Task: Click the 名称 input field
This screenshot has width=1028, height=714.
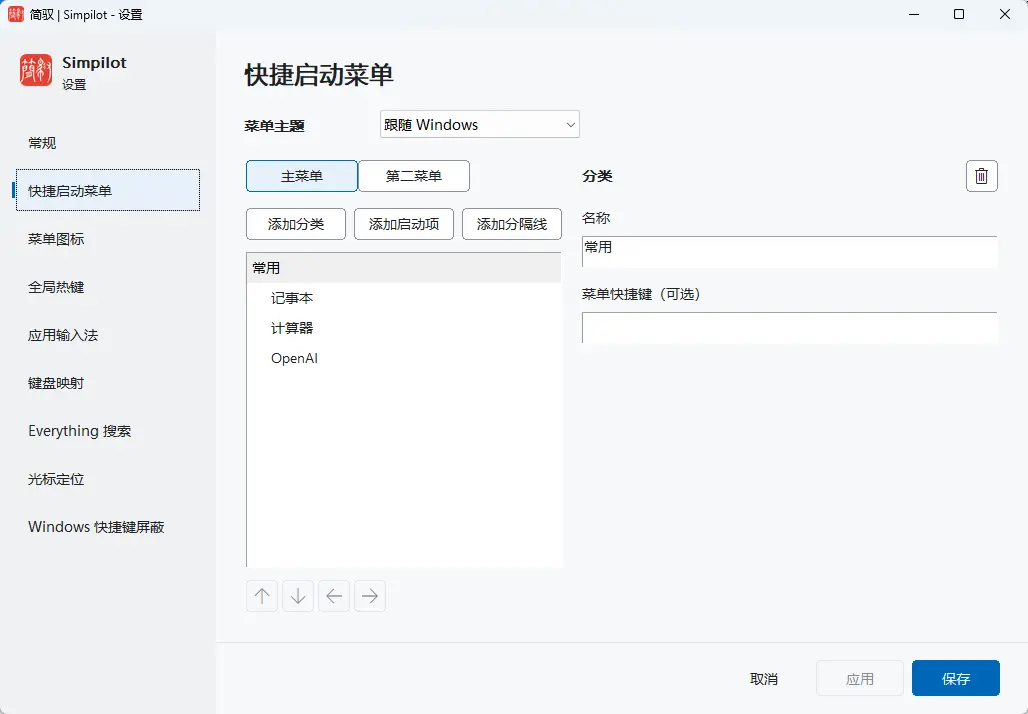Action: [789, 252]
